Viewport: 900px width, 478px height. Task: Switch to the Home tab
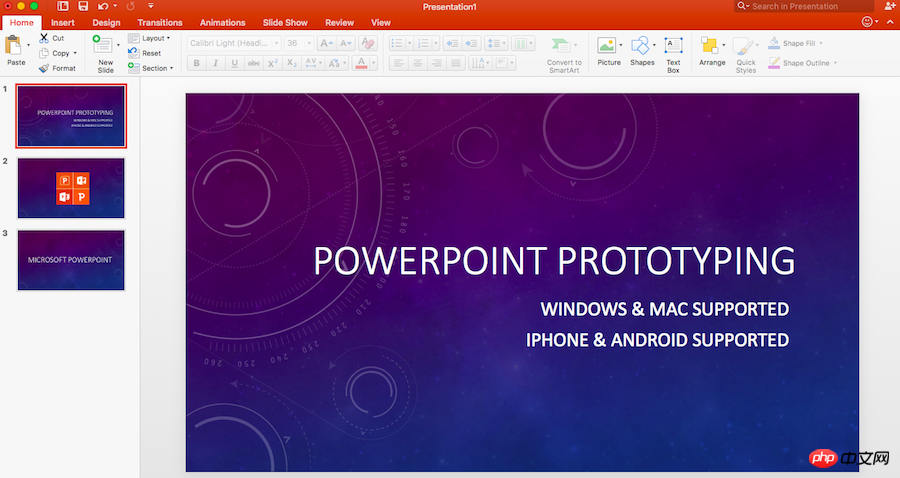pyautogui.click(x=22, y=22)
